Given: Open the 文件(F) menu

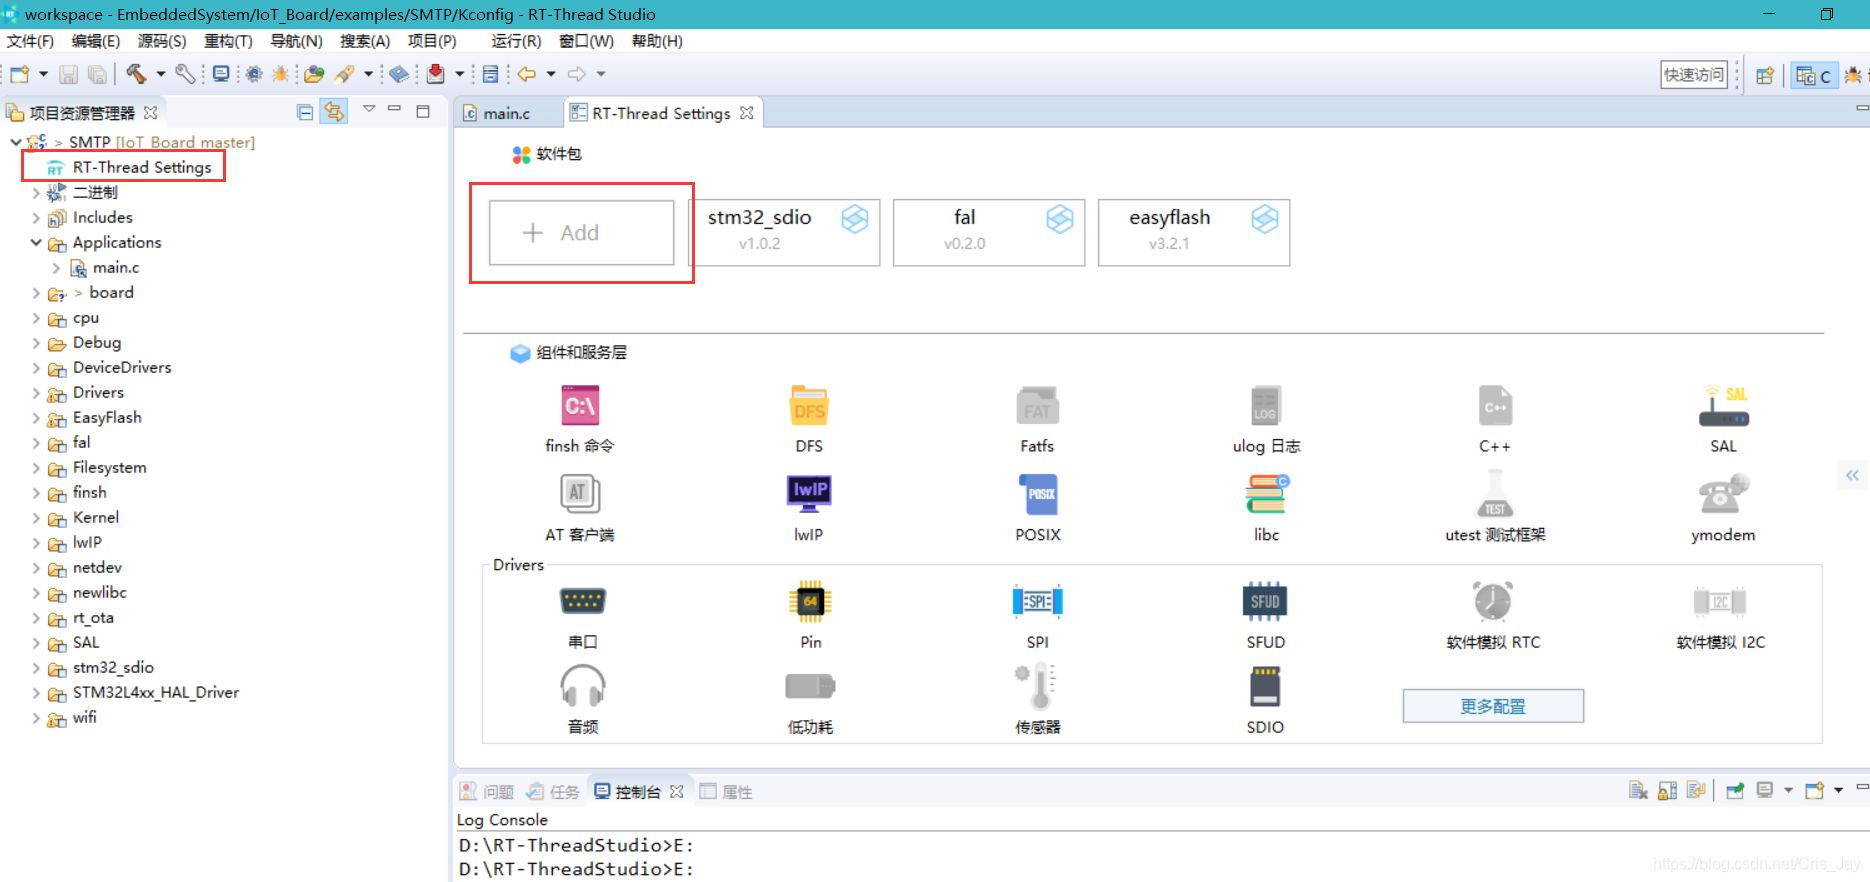Looking at the screenshot, I should [30, 41].
